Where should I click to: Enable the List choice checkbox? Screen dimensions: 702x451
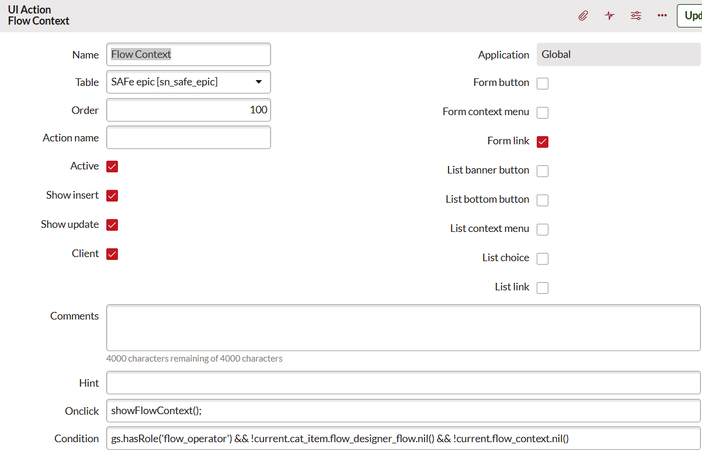pos(543,258)
